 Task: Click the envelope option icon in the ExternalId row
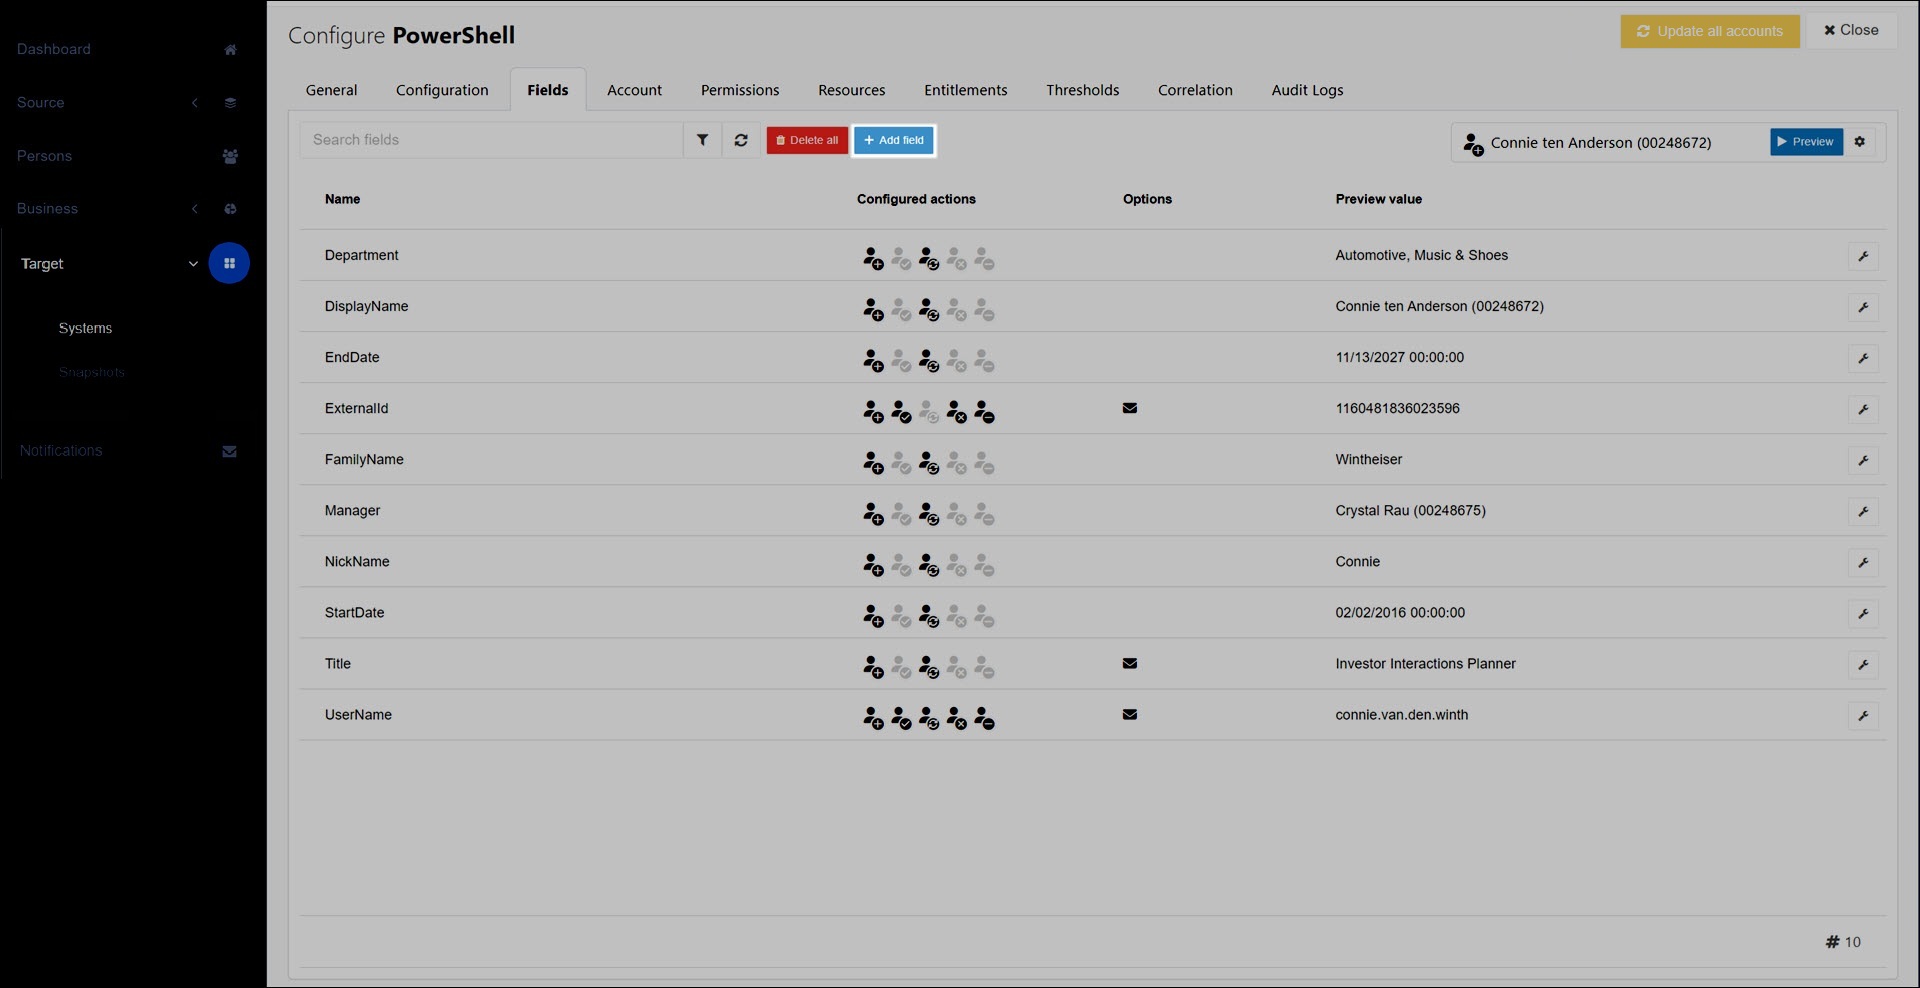pyautogui.click(x=1130, y=408)
